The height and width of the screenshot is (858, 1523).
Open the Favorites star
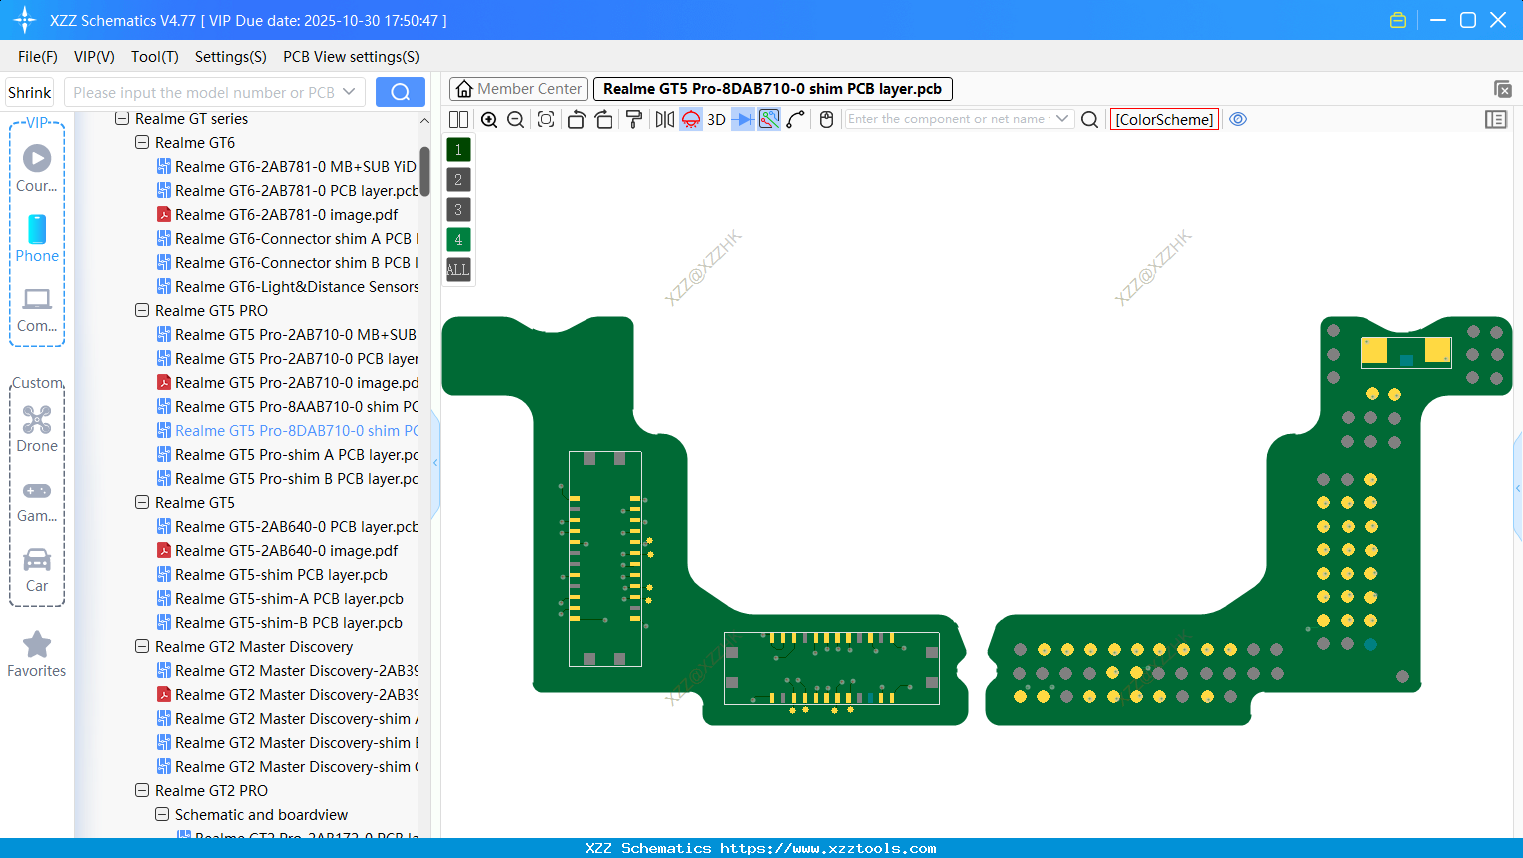pyautogui.click(x=37, y=645)
